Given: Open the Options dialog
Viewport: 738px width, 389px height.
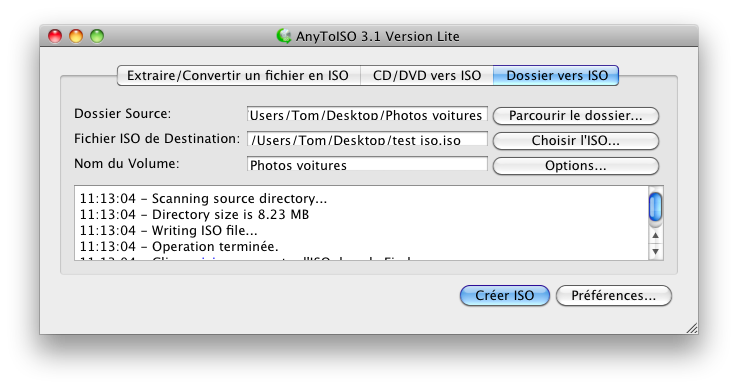Looking at the screenshot, I should [576, 166].
